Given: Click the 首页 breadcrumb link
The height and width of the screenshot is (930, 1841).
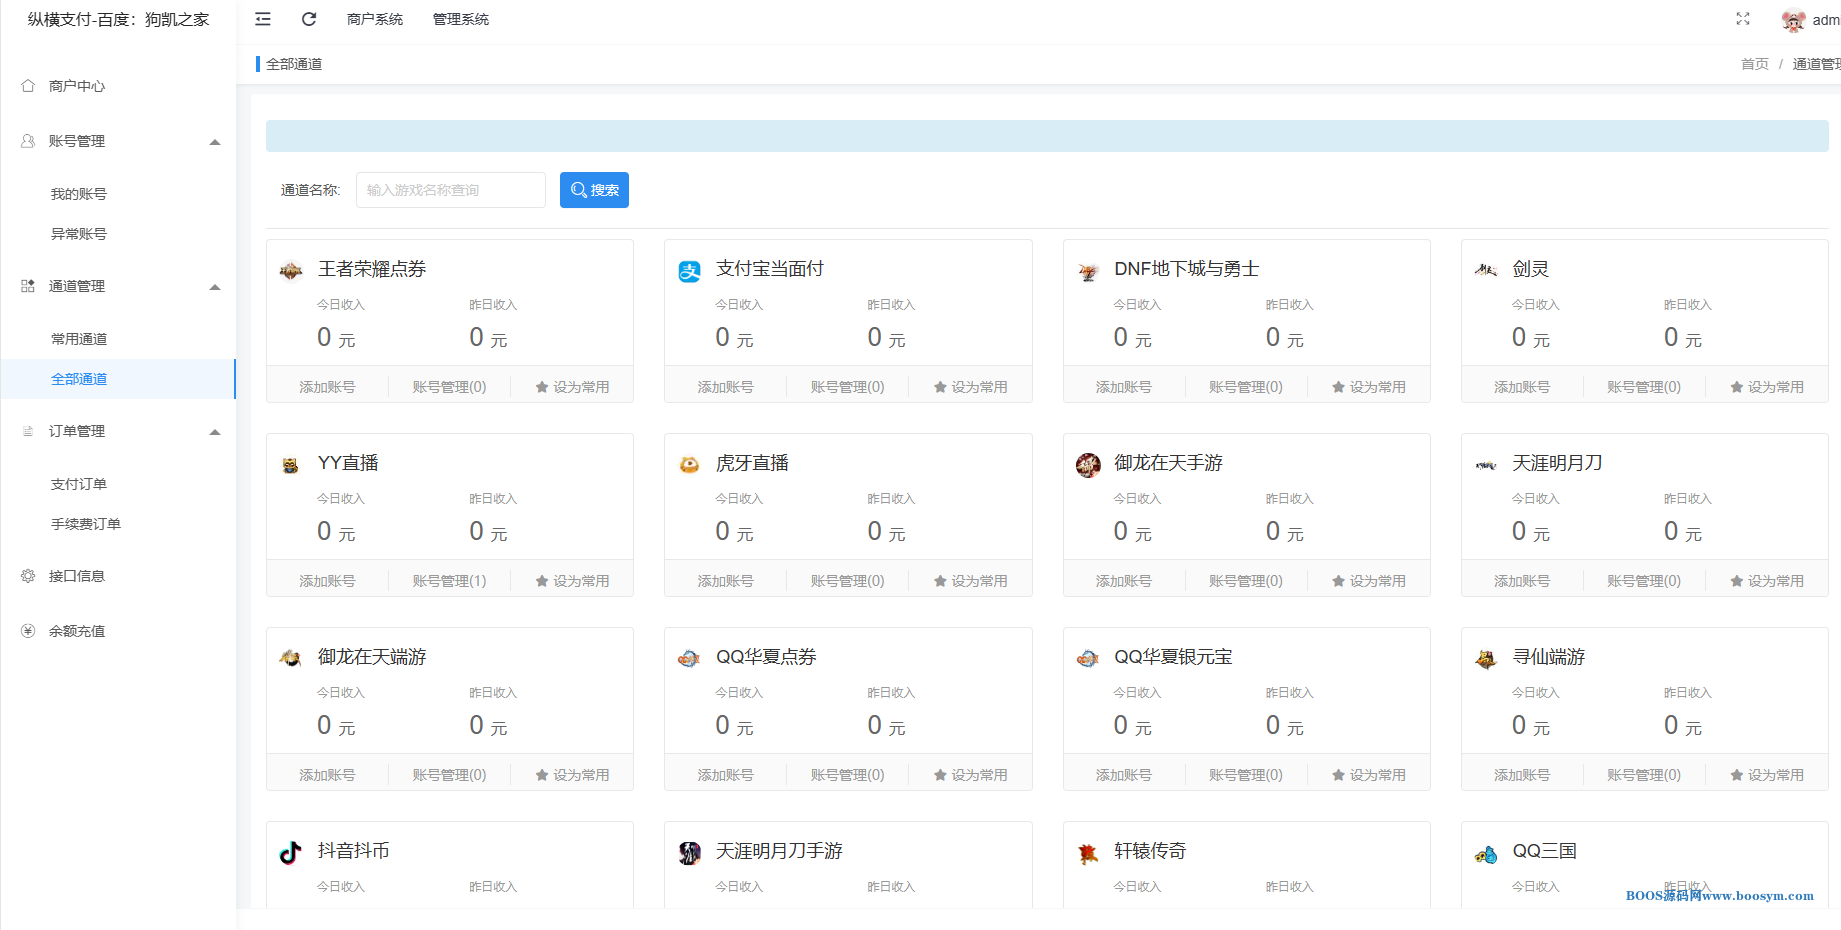Looking at the screenshot, I should 1755,64.
